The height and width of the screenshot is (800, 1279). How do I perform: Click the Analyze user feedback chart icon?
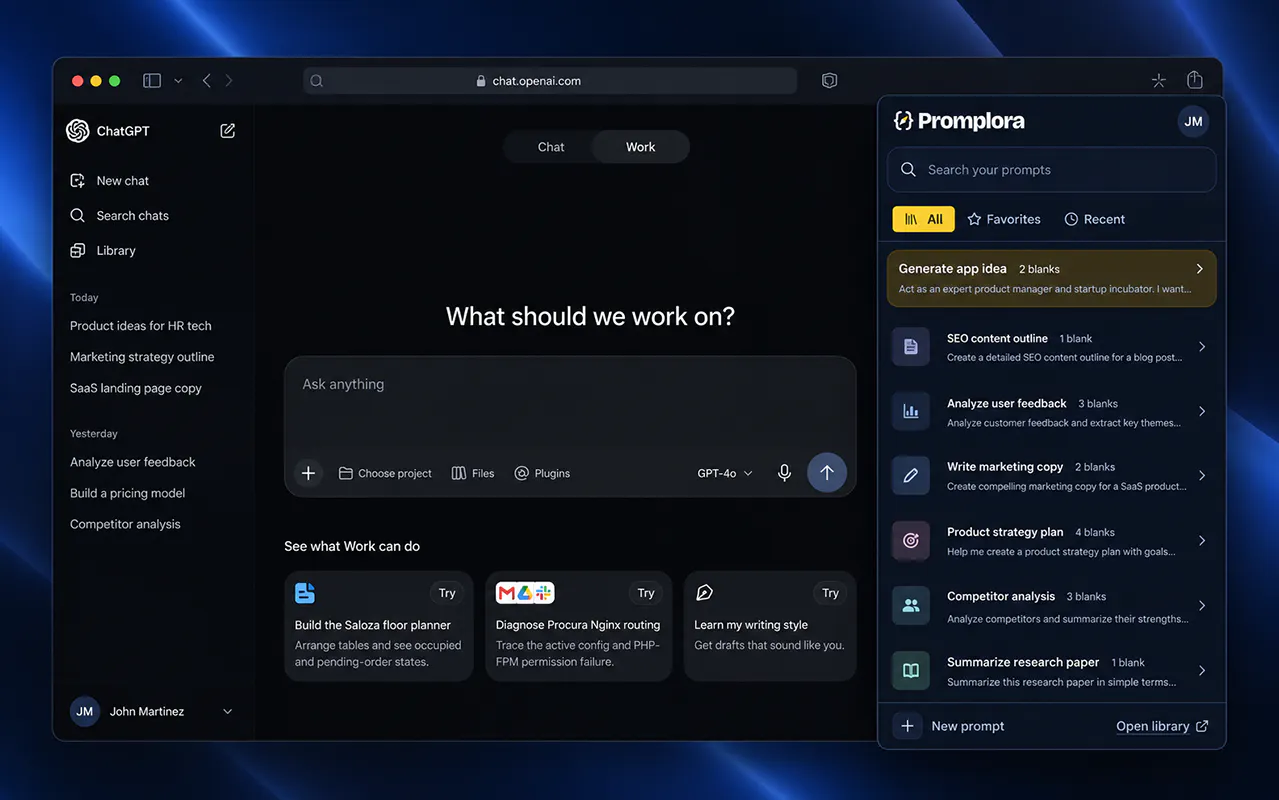[x=911, y=411]
